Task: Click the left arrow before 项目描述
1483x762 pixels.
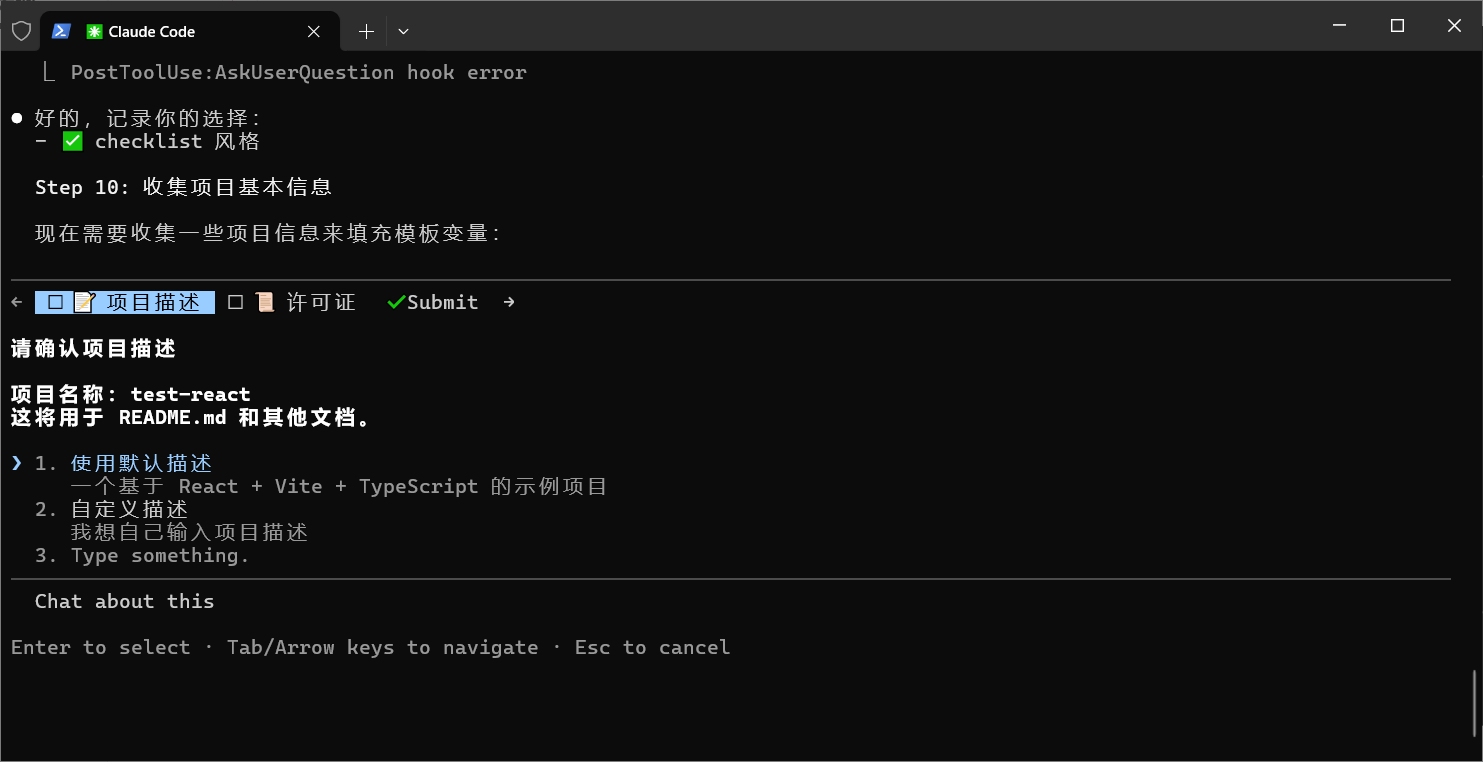Action: point(16,302)
